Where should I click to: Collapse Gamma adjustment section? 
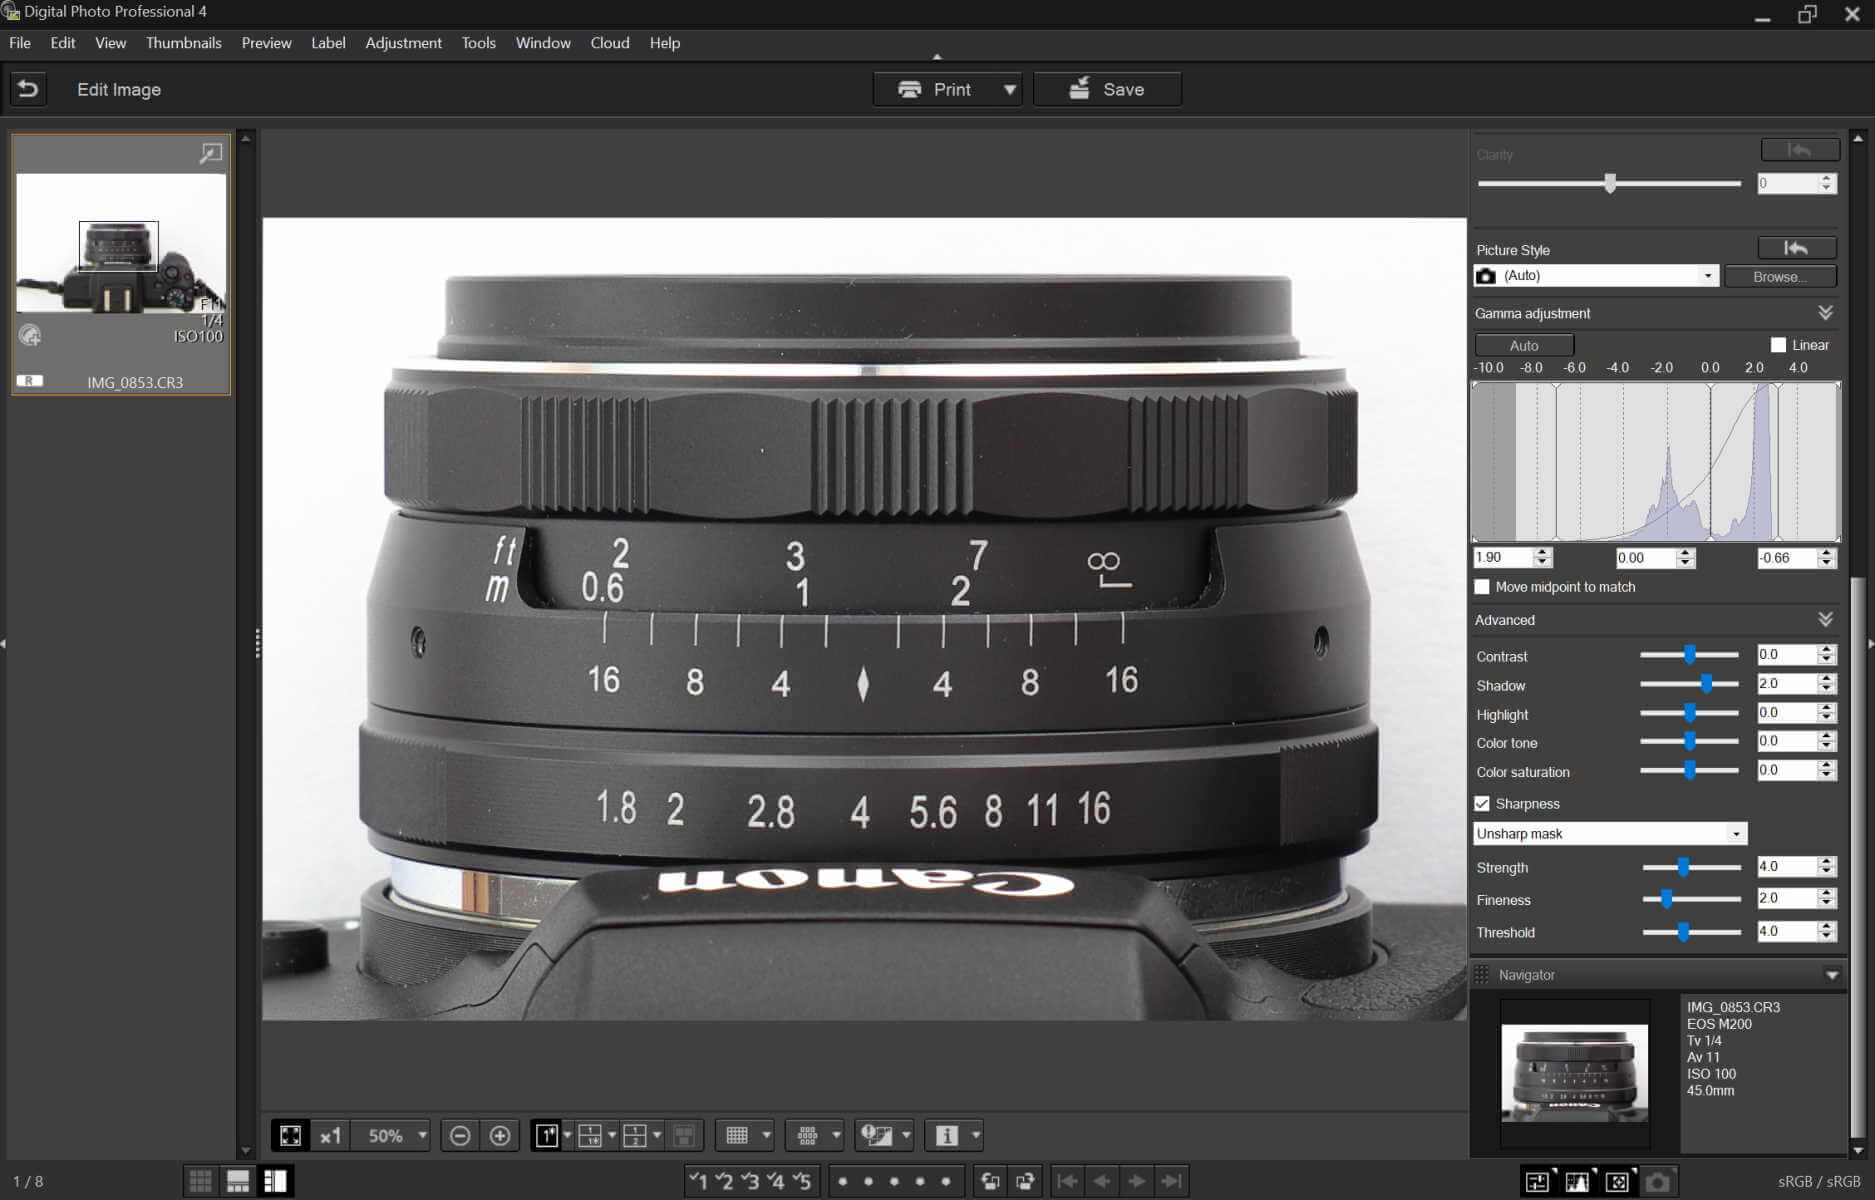[x=1825, y=313]
